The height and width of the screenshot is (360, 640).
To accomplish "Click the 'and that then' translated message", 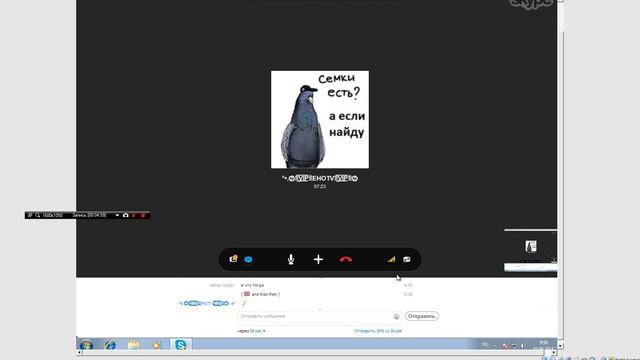I will click(265, 294).
